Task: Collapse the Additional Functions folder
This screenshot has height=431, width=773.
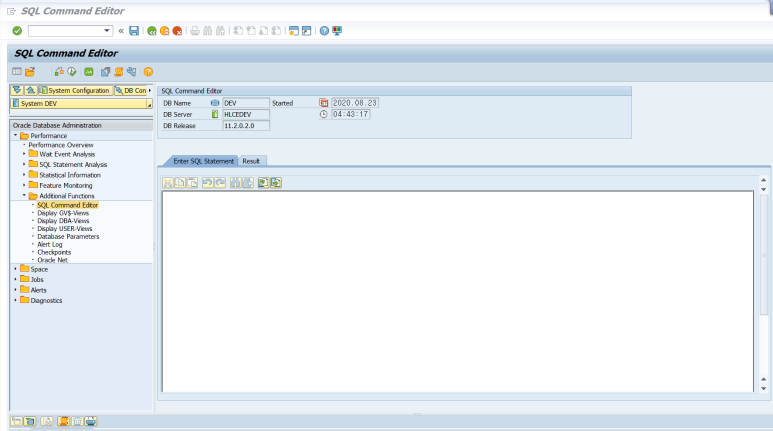Action: 24,195
